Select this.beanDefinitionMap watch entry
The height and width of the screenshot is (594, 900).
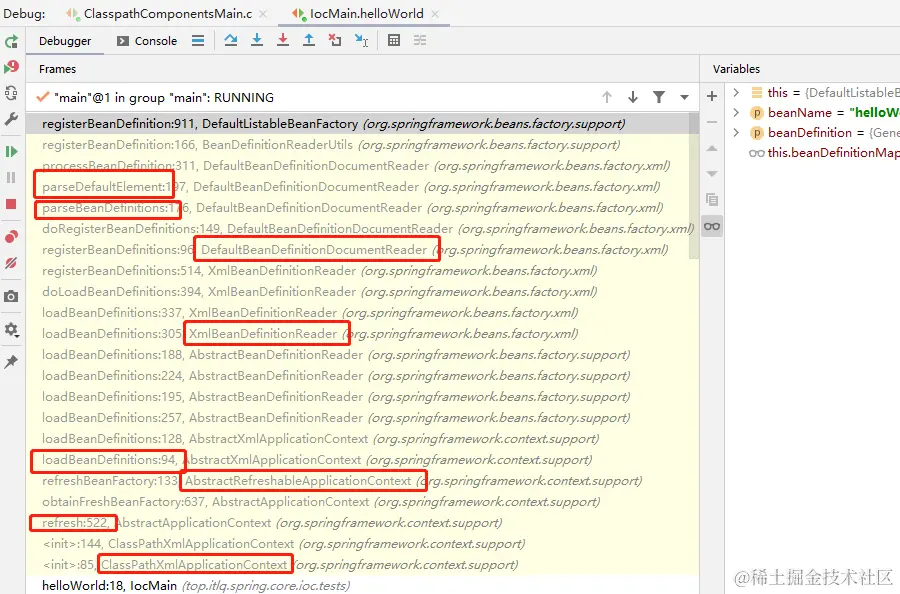tap(824, 153)
